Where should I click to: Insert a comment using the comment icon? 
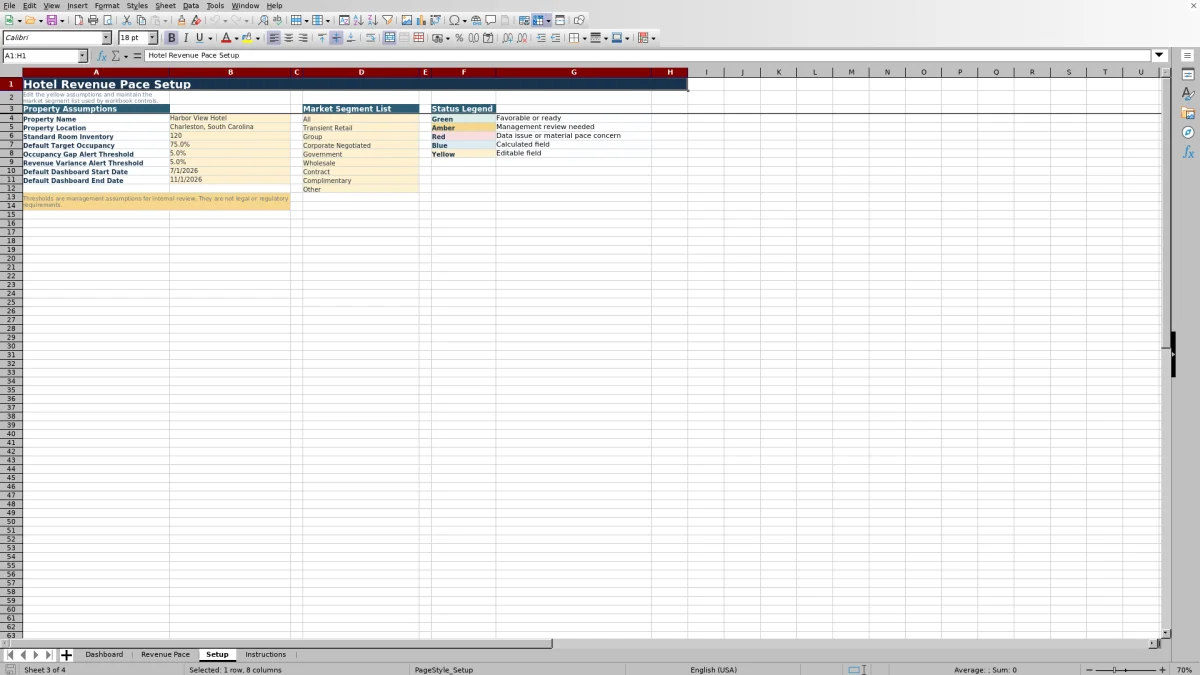[x=491, y=20]
